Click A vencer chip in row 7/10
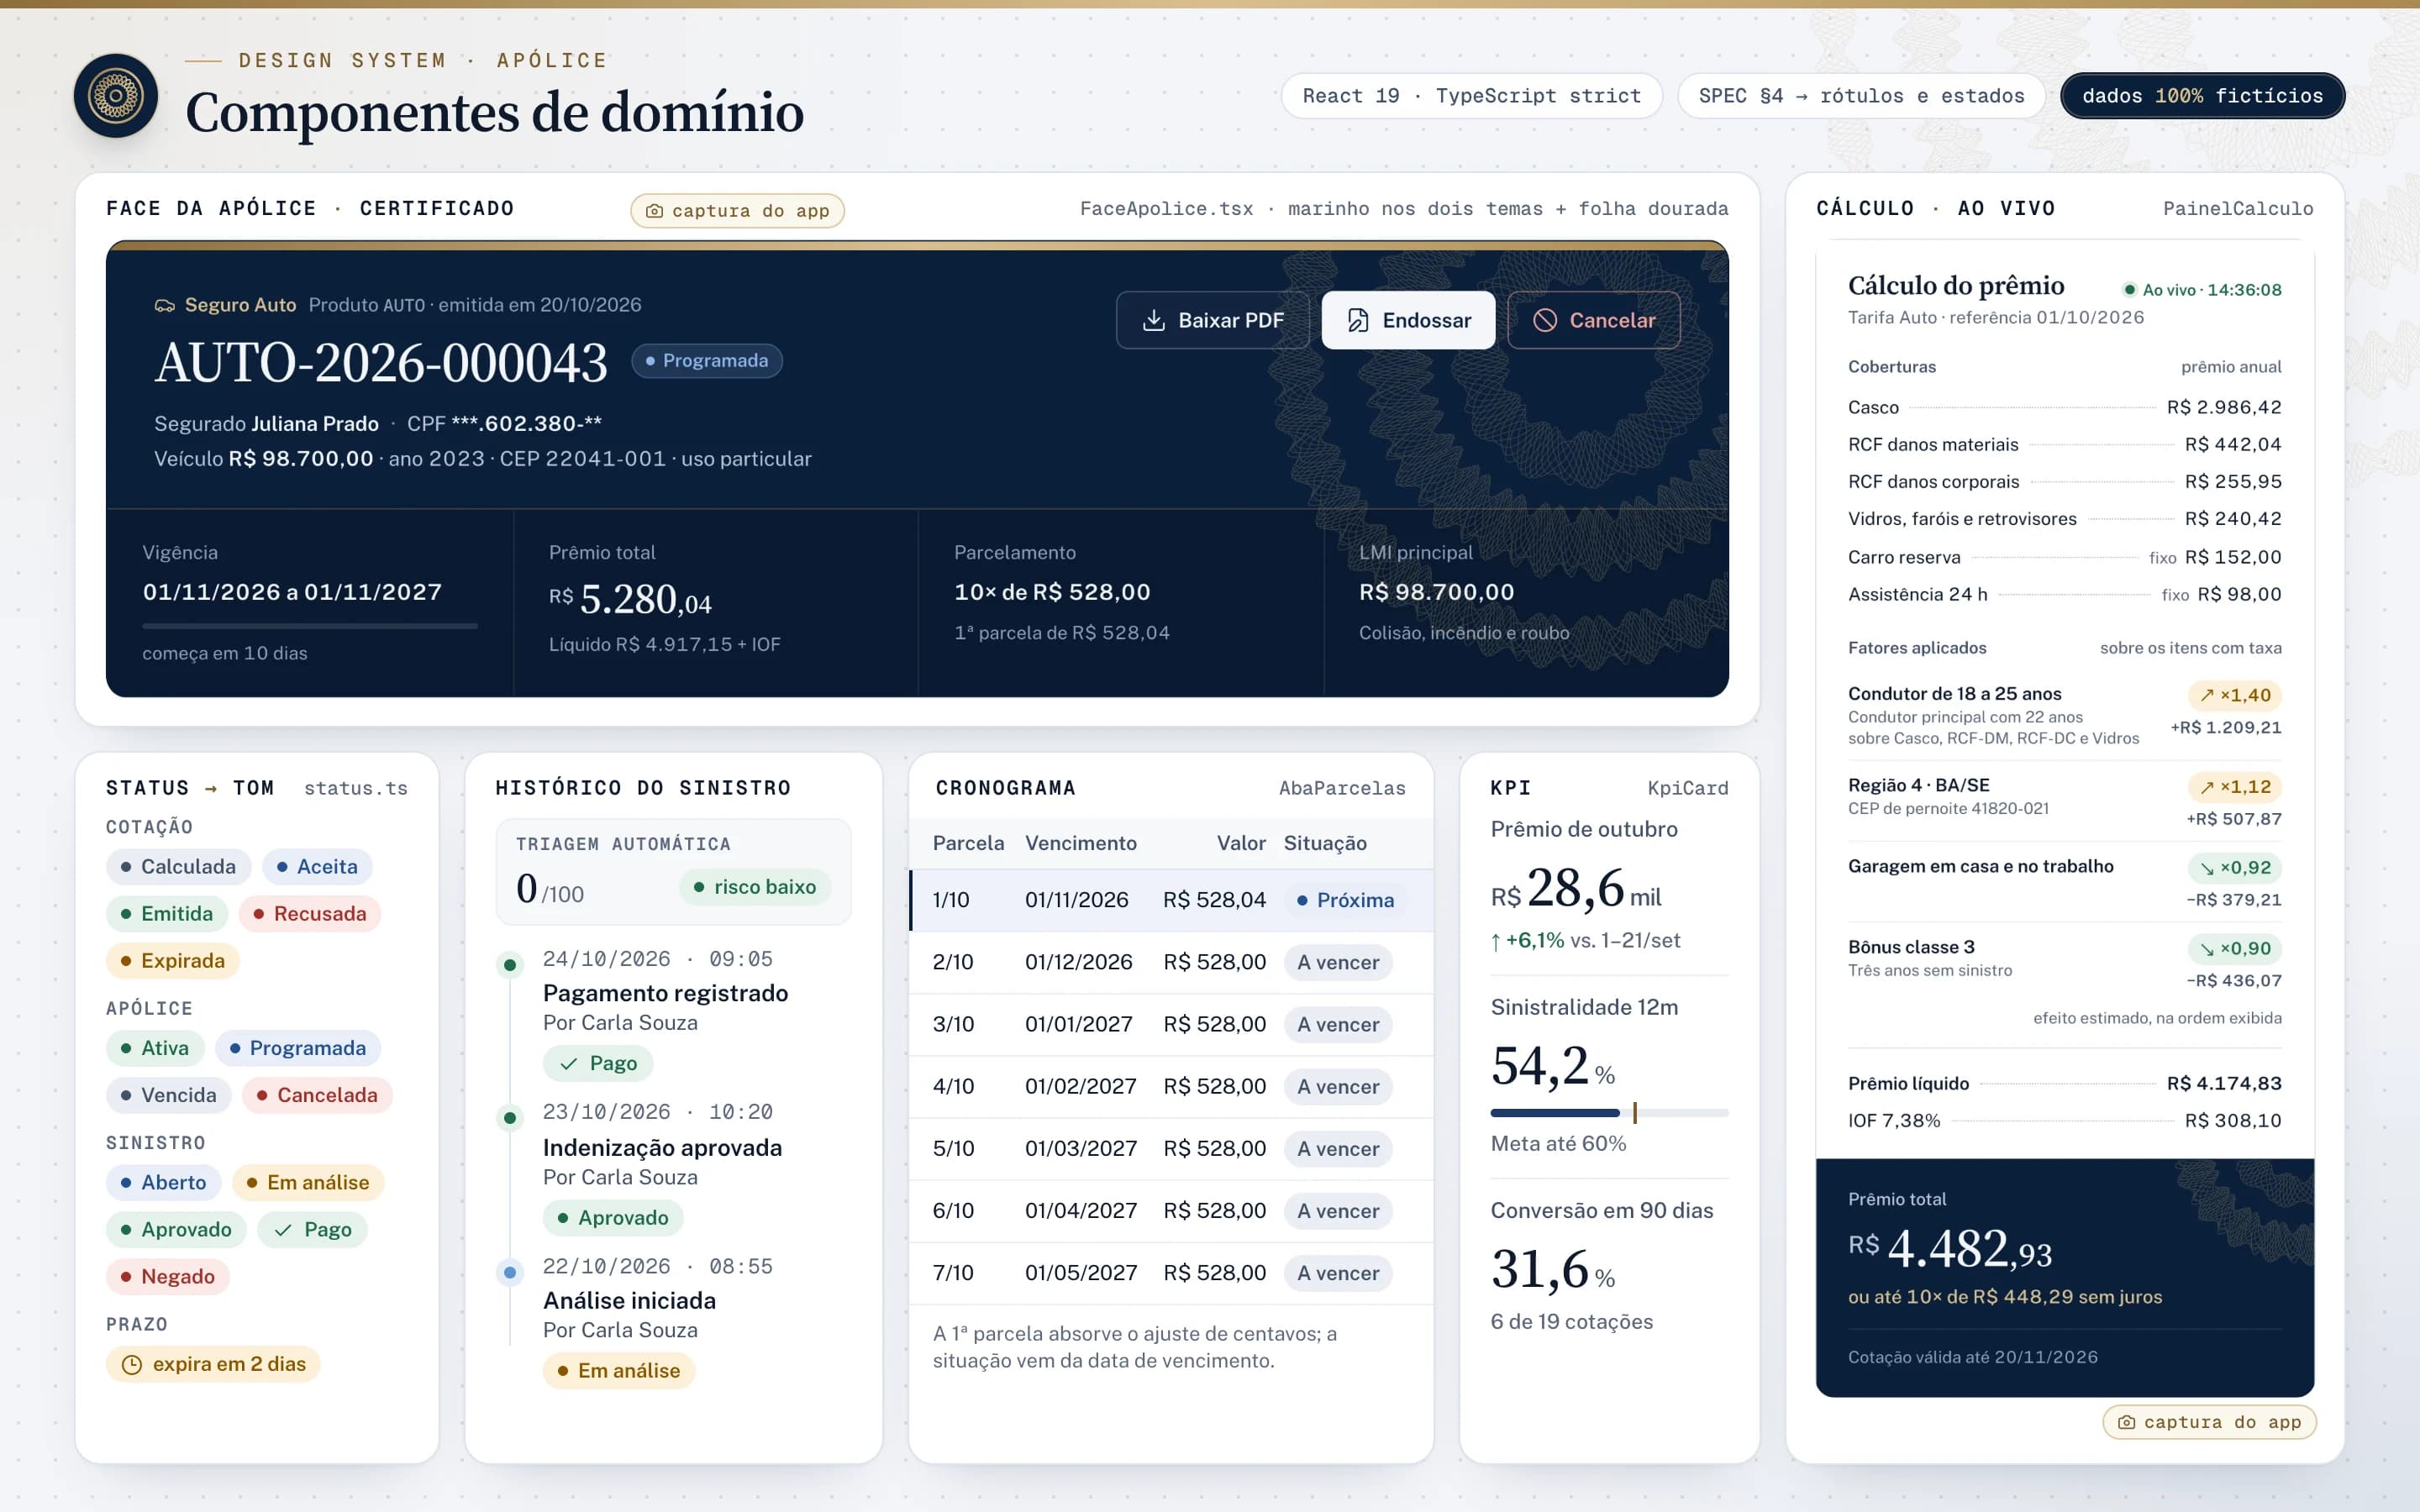Image resolution: width=2420 pixels, height=1512 pixels. pos(1338,1273)
